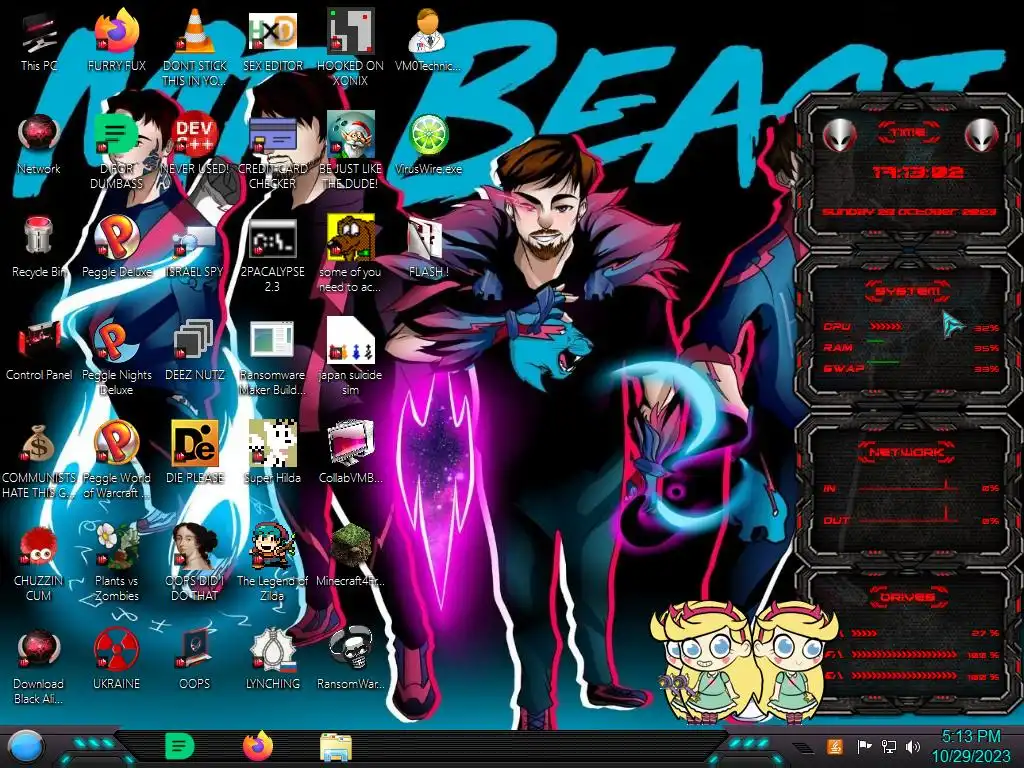
Task: Select the Super Hilda game shortcut
Action: pos(272,453)
